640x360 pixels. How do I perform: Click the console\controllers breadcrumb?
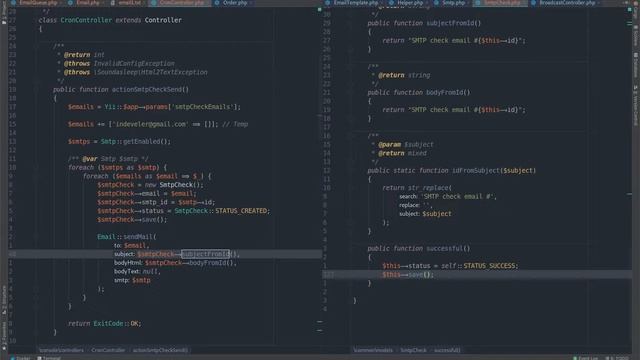click(x=61, y=350)
